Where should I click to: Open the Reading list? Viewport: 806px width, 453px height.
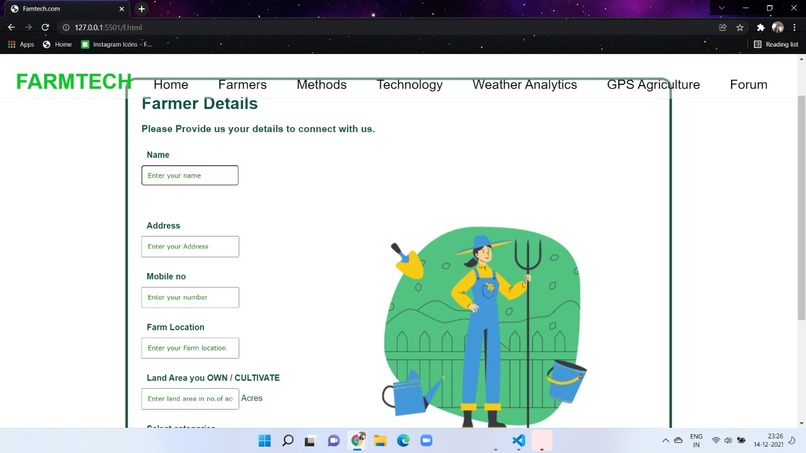pos(776,45)
